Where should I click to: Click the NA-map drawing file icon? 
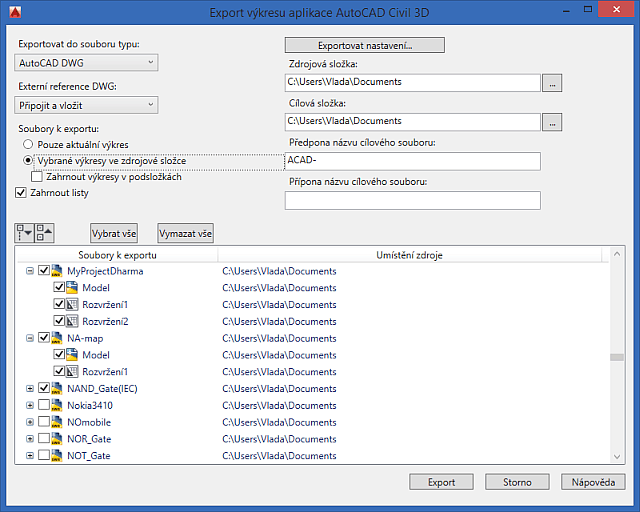click(x=58, y=339)
